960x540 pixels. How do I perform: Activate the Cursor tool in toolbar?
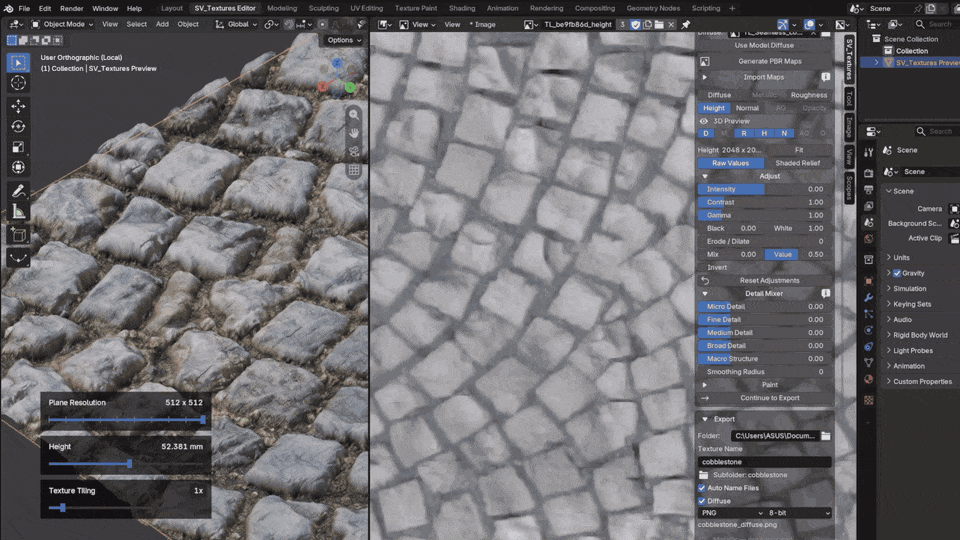(x=18, y=83)
